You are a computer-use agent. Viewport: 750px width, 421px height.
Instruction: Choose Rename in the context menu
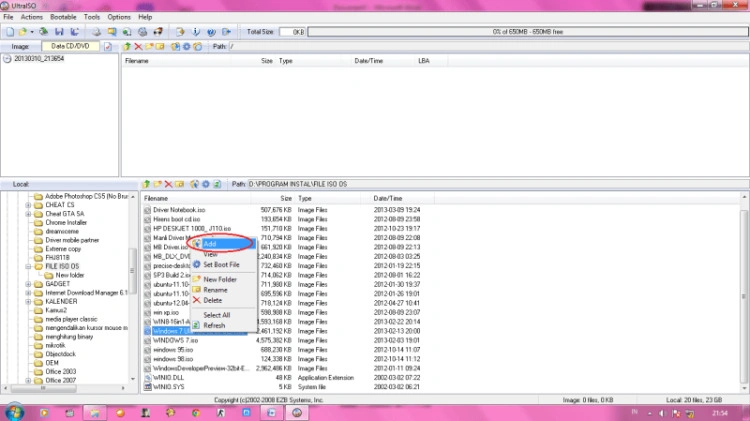(x=224, y=290)
